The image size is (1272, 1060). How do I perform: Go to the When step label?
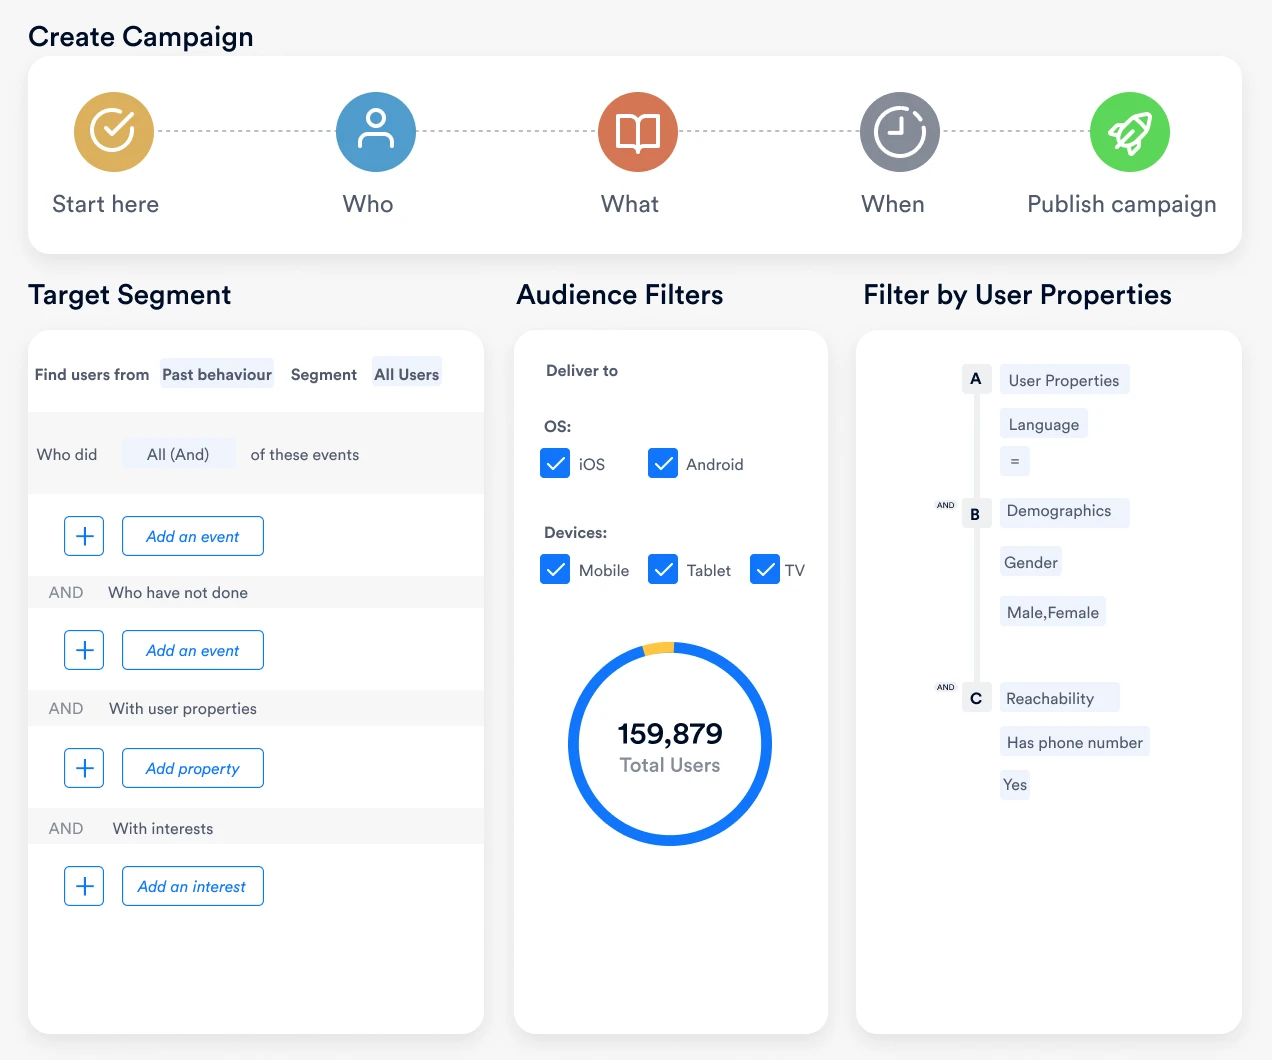click(x=893, y=204)
